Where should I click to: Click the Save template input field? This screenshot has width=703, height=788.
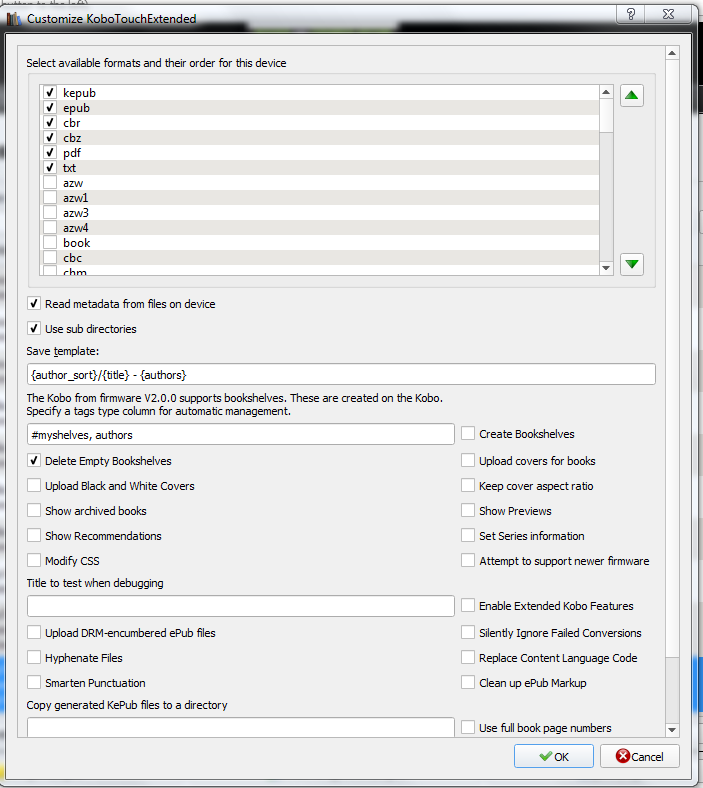coord(341,374)
